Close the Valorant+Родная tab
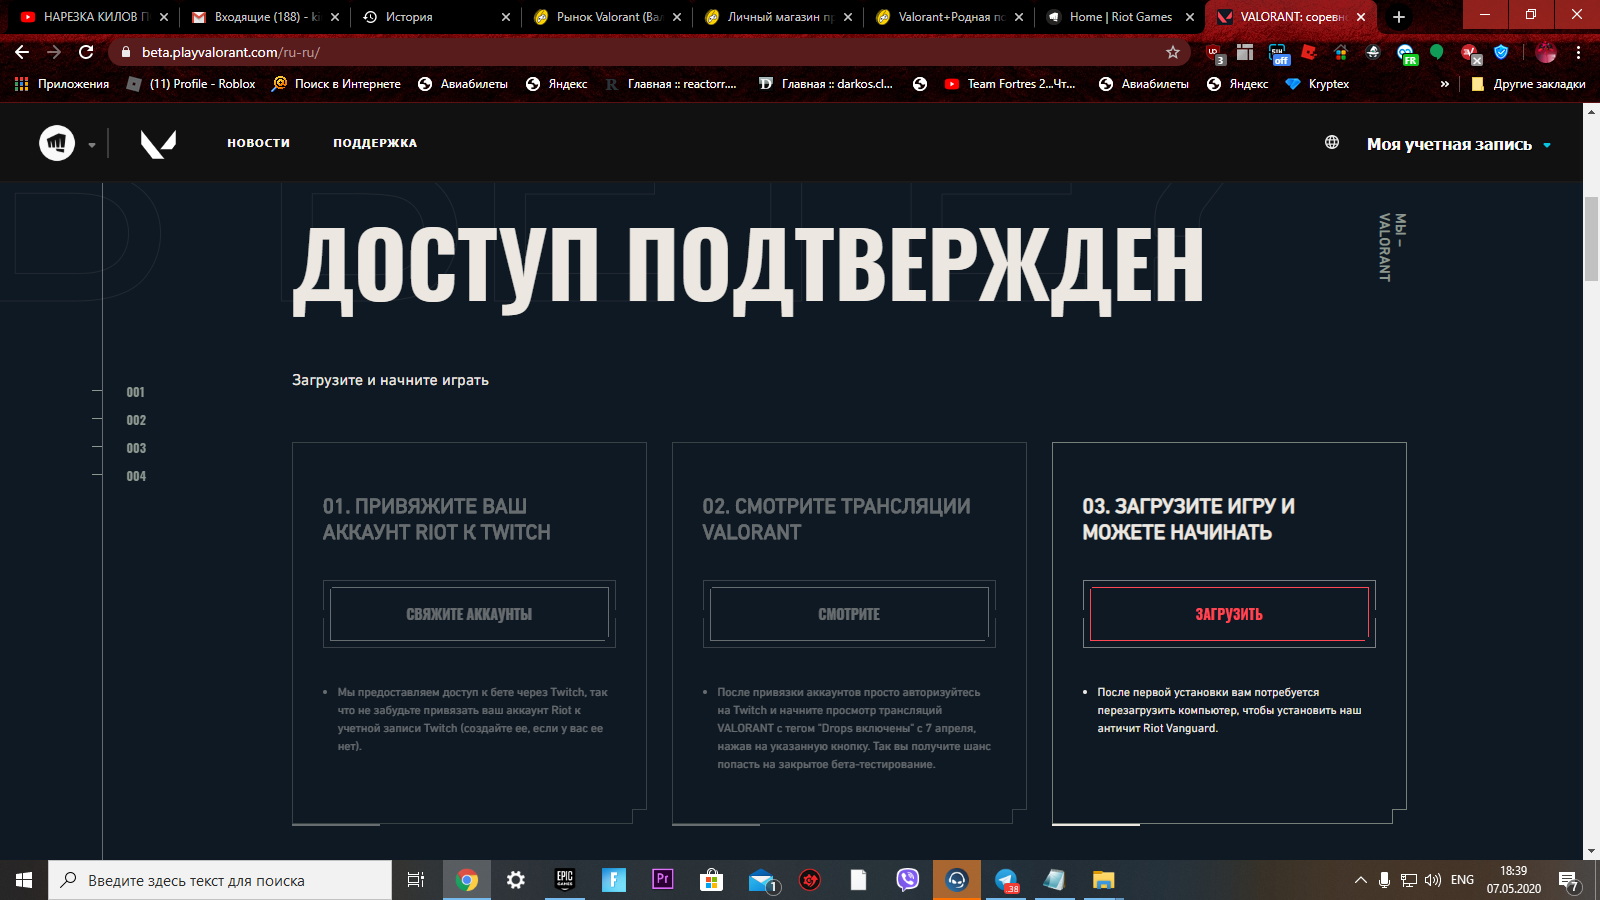 point(1018,17)
